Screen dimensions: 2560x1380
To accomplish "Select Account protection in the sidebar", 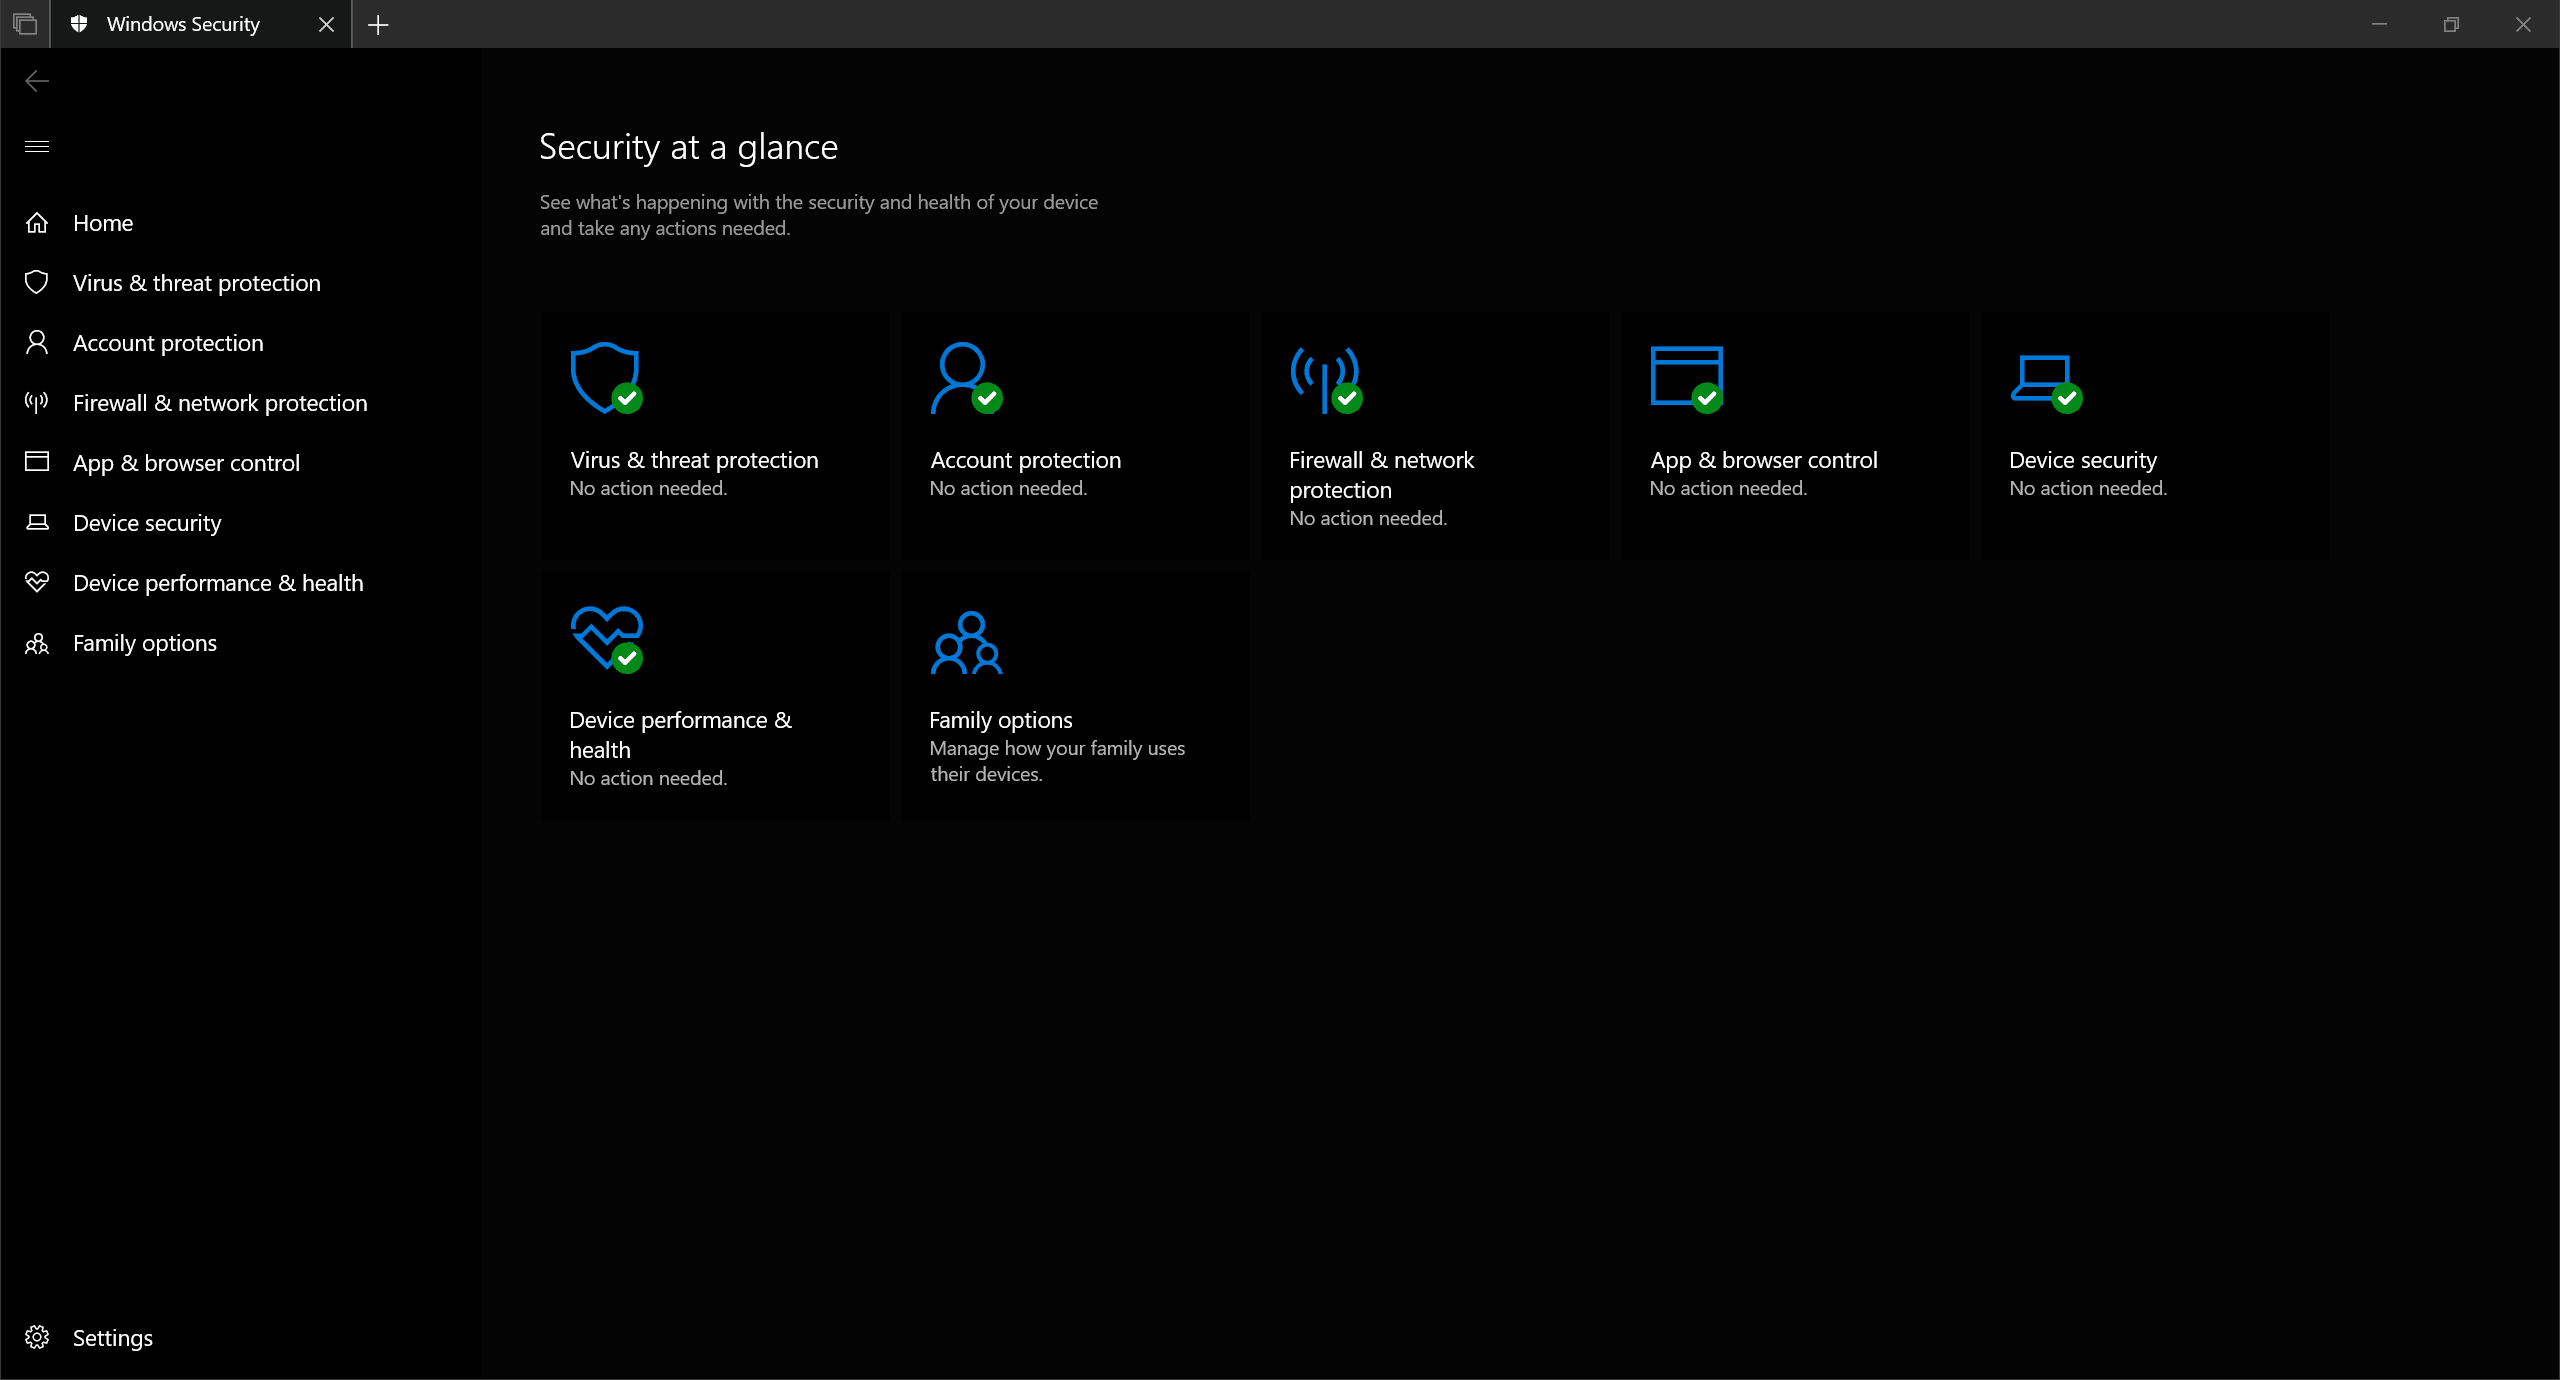I will pyautogui.click(x=168, y=343).
